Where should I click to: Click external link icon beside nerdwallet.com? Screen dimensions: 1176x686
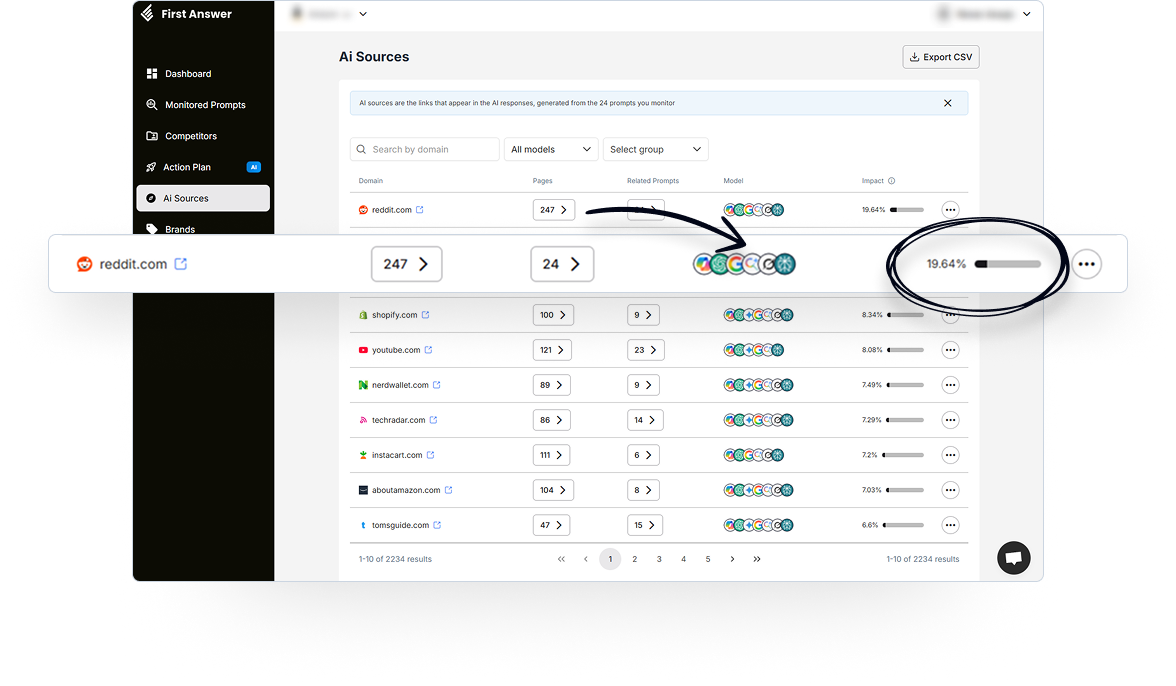(x=436, y=385)
